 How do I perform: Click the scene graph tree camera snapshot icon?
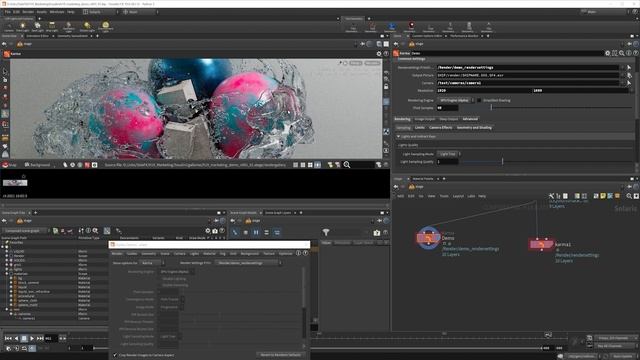pyautogui.click(x=215, y=231)
